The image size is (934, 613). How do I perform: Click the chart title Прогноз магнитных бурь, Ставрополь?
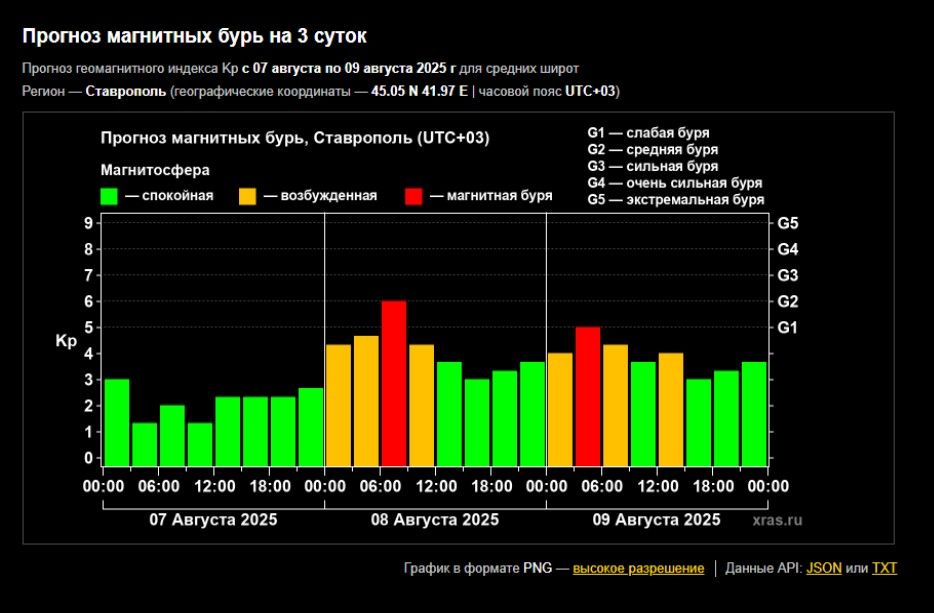point(295,138)
